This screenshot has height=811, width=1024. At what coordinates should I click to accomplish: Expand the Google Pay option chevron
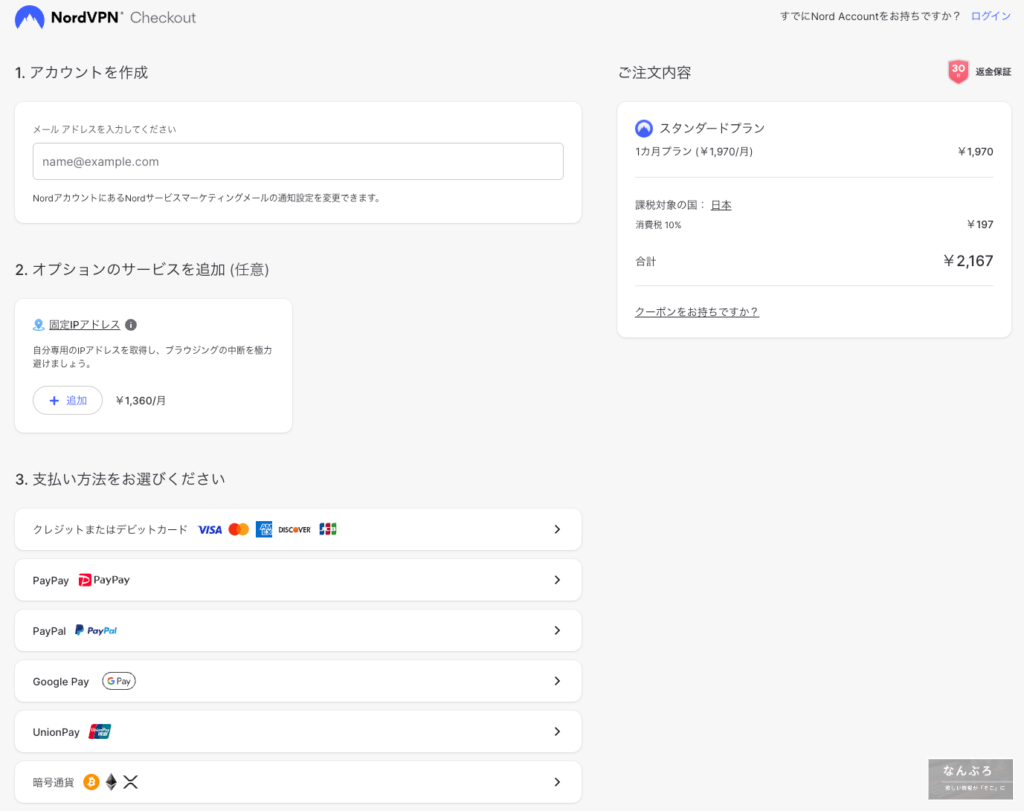(x=557, y=681)
